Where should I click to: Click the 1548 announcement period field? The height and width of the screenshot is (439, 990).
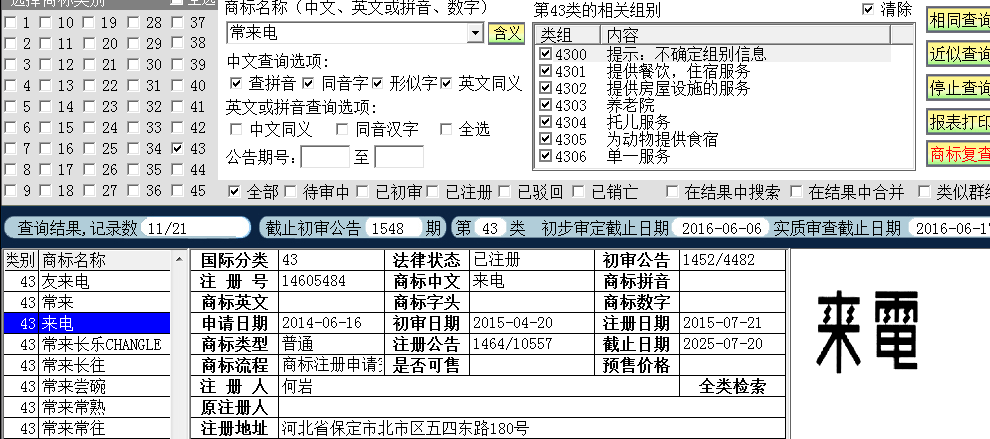click(393, 228)
